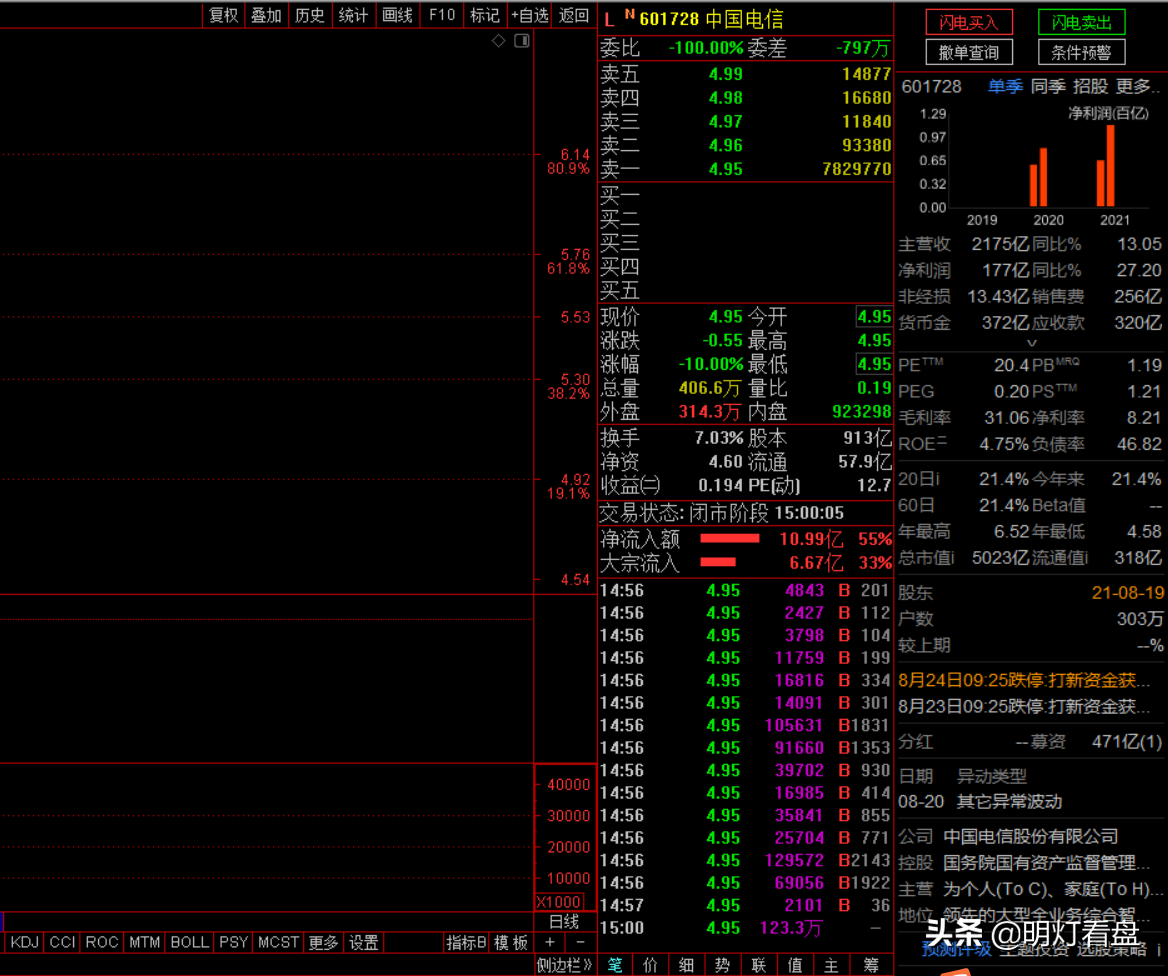
Task: Click 指标B indicator option
Action: 466,942
